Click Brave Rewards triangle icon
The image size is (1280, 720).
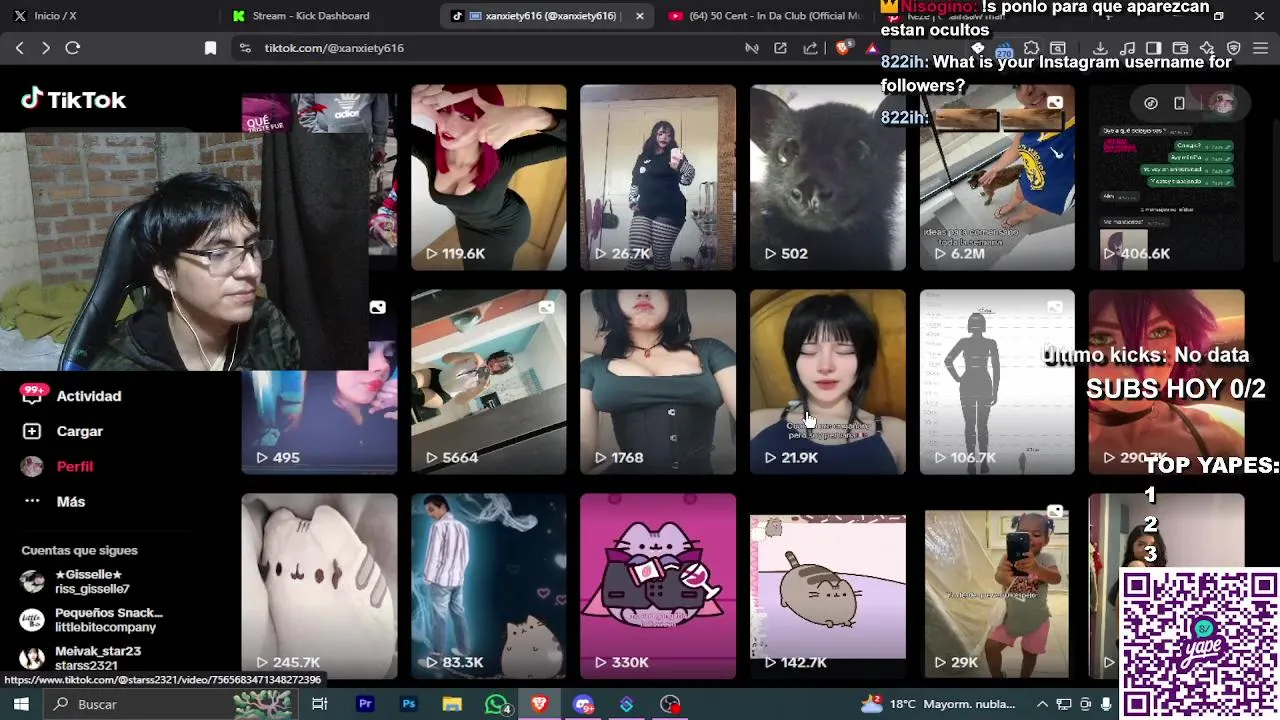(872, 48)
